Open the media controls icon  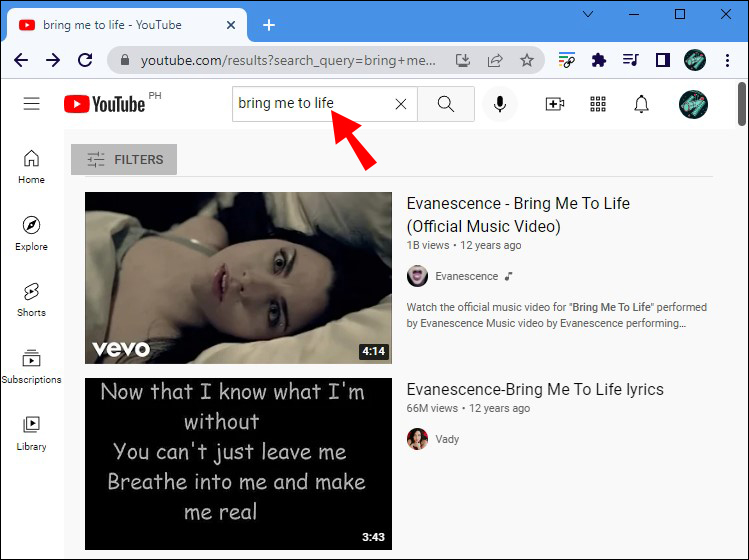[x=631, y=60]
